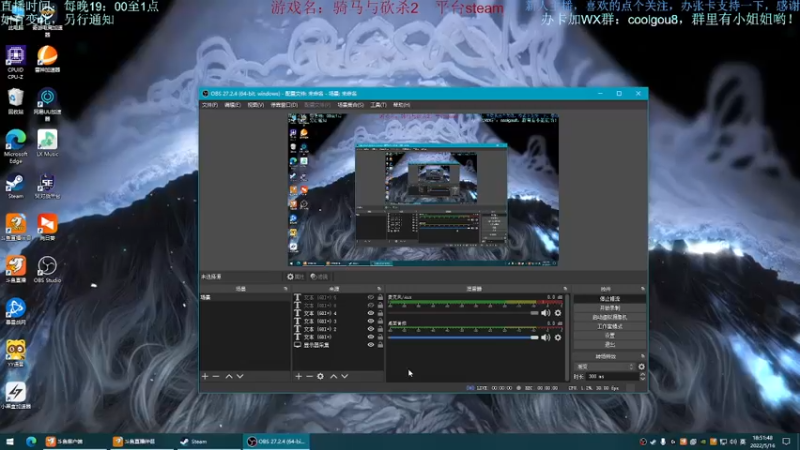
Task: Open the scene transition type dropdown
Action: [605, 366]
